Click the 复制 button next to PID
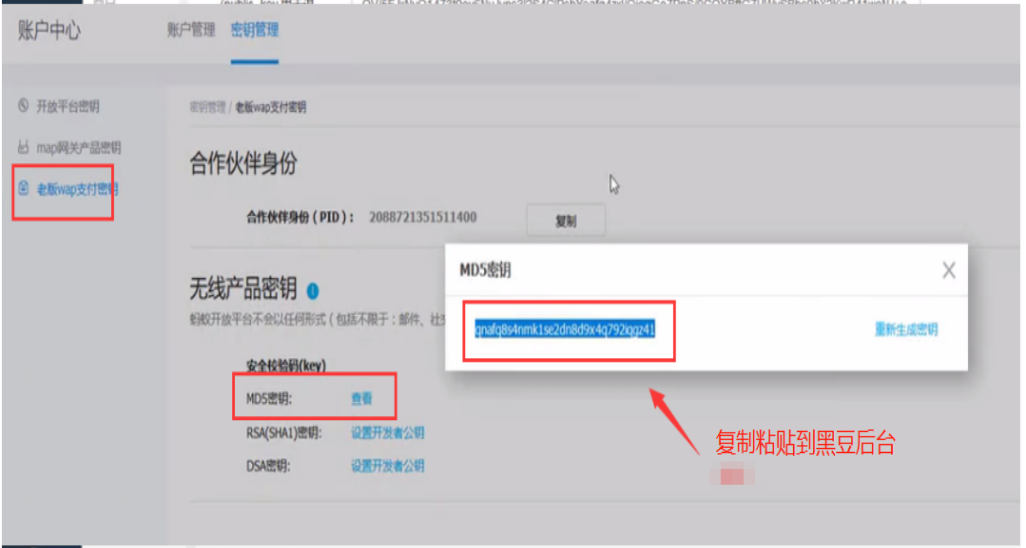Viewport: 1026px width, 548px height. pos(566,221)
